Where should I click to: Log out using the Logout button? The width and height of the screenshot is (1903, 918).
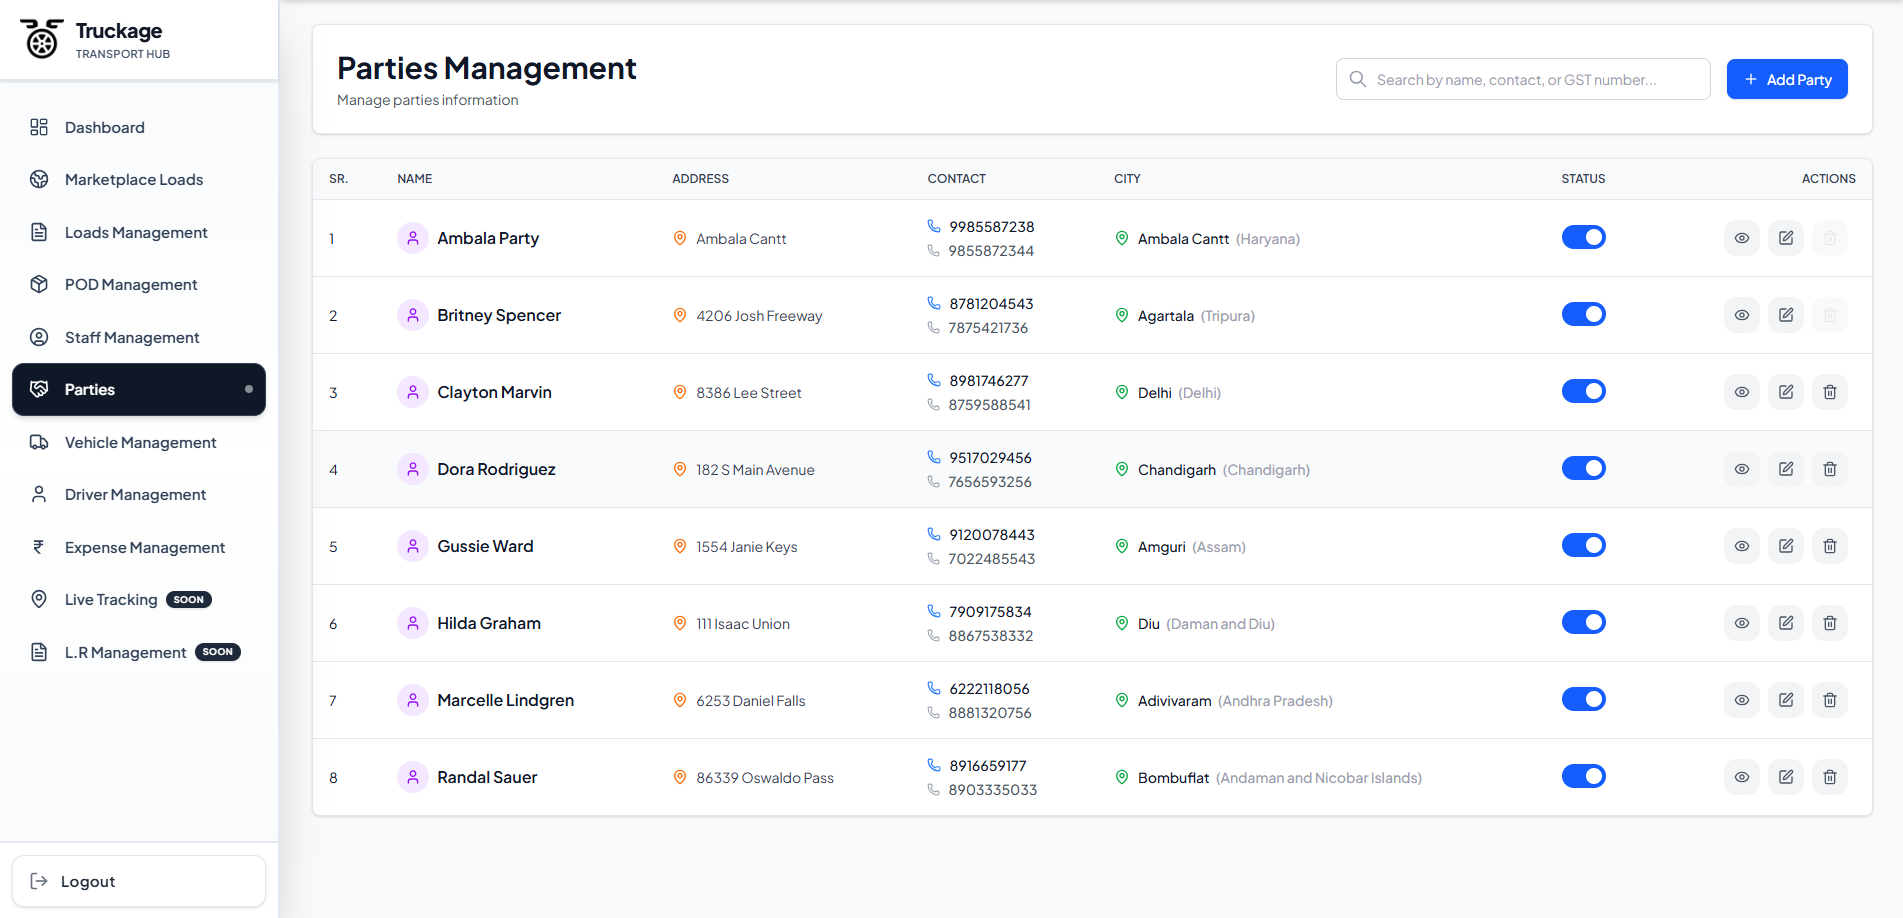tap(139, 881)
